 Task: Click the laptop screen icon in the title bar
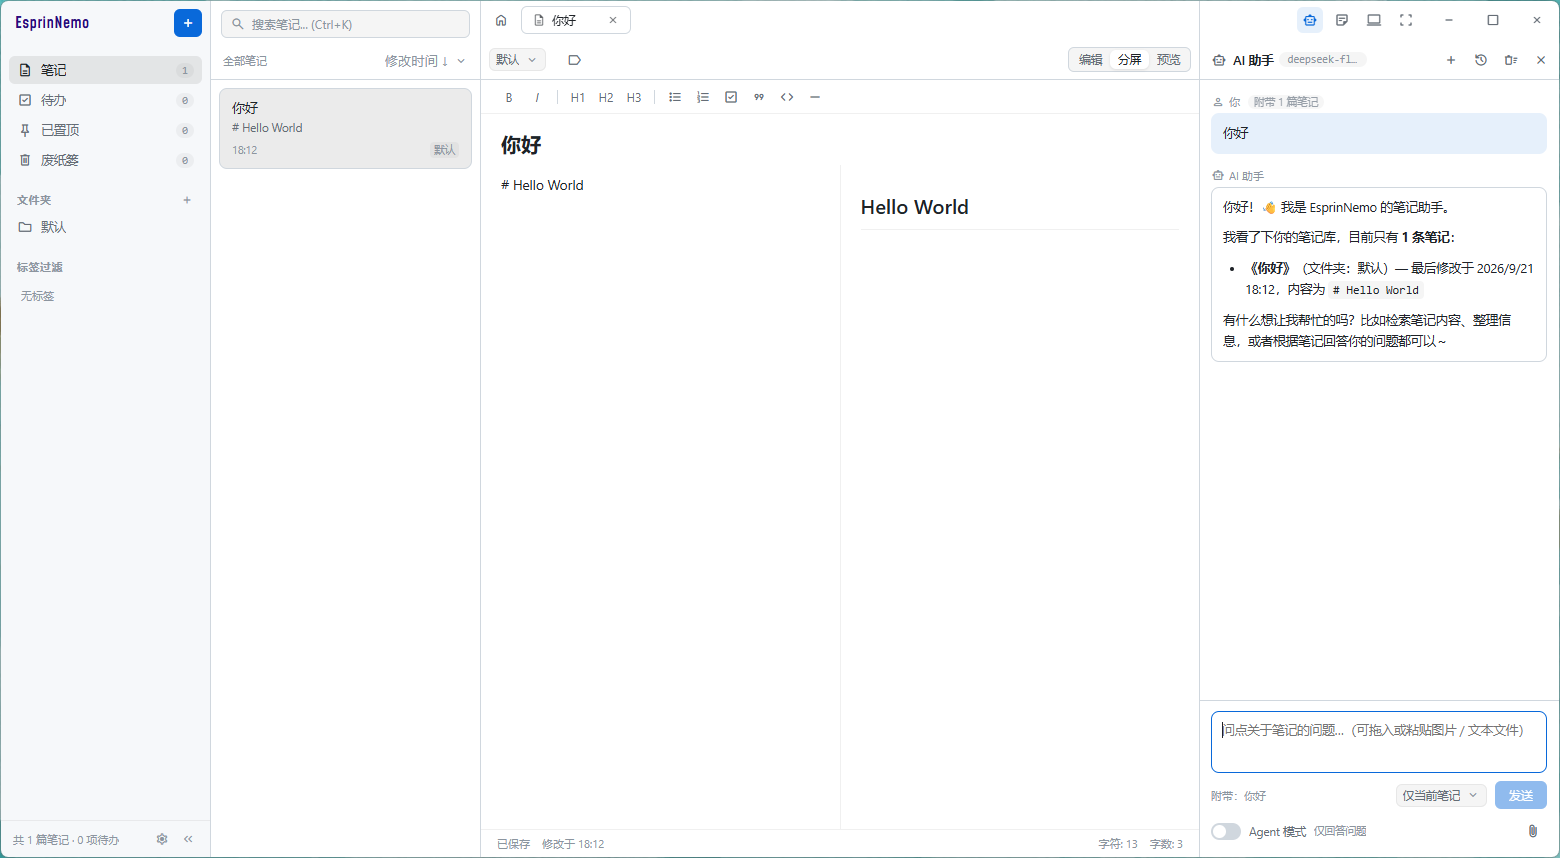[x=1374, y=20]
